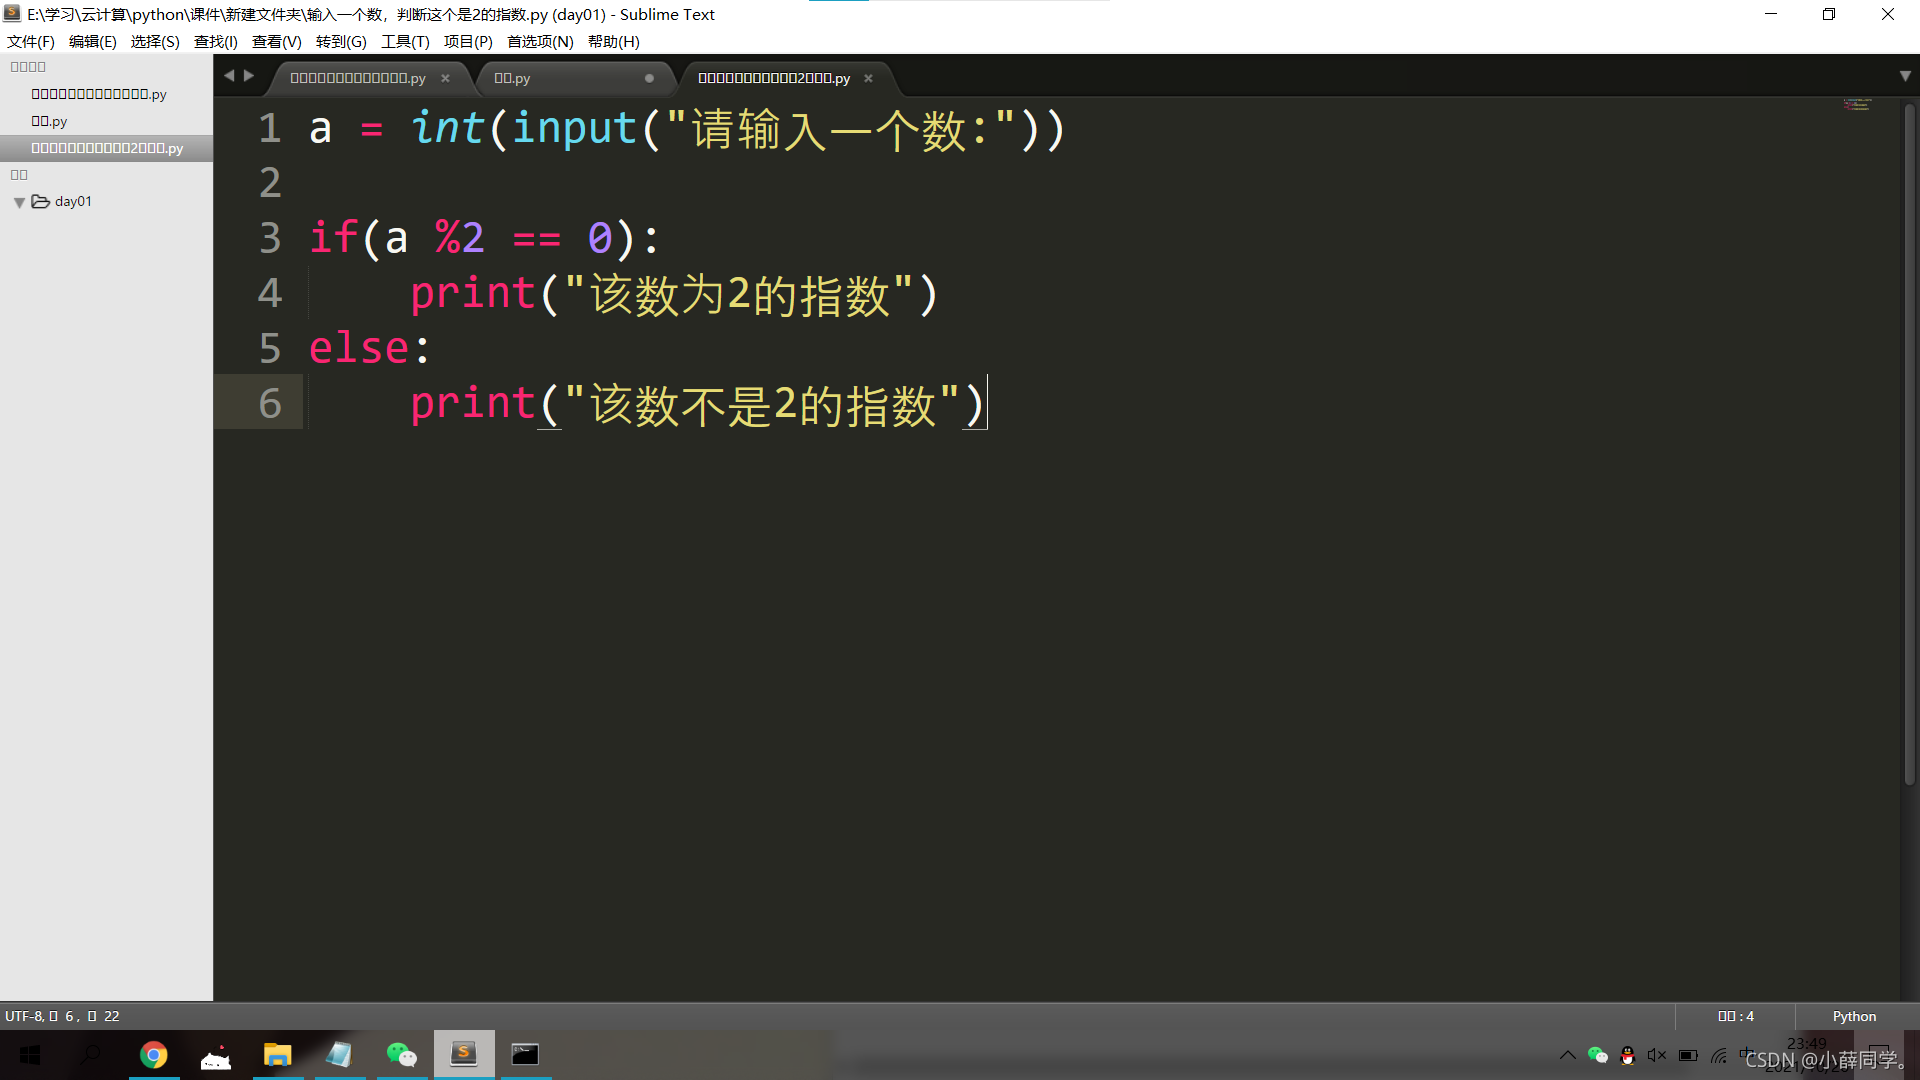Click the QQ penguin tray icon
Screen dimensions: 1920x1080
[x=1628, y=1055]
